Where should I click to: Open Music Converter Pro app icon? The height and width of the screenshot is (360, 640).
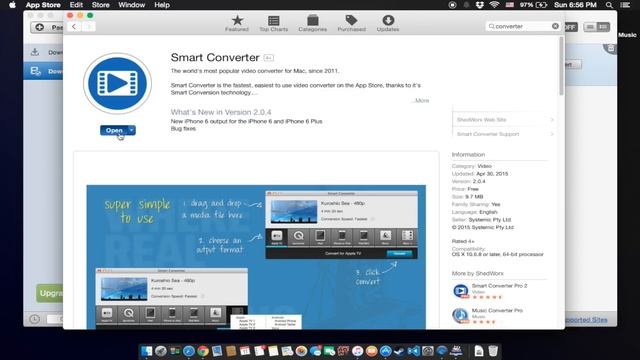pyautogui.click(x=460, y=315)
